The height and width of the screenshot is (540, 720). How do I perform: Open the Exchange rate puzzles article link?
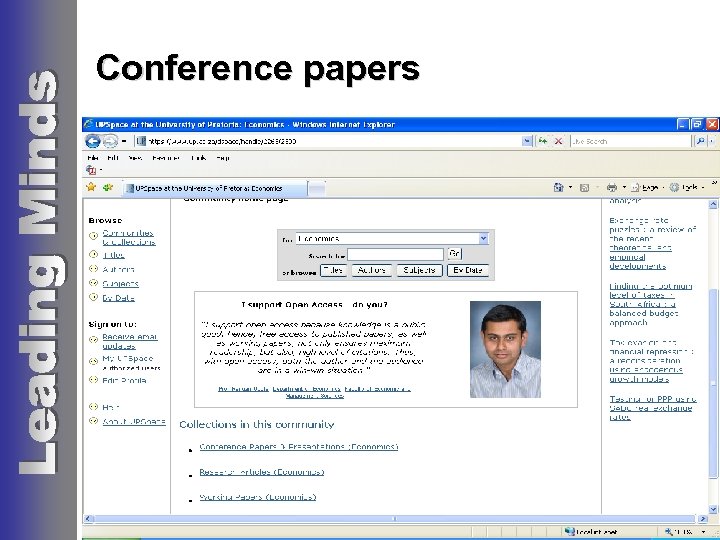[x=652, y=243]
